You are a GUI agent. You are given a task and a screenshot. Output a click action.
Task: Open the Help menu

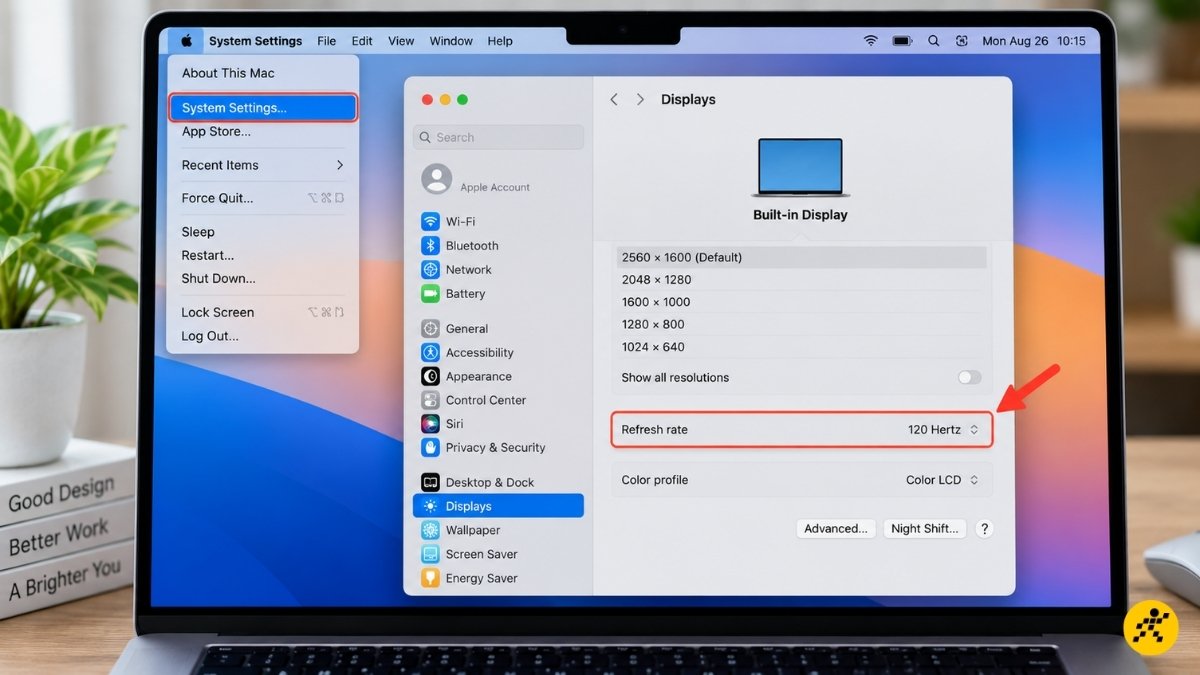tap(500, 41)
